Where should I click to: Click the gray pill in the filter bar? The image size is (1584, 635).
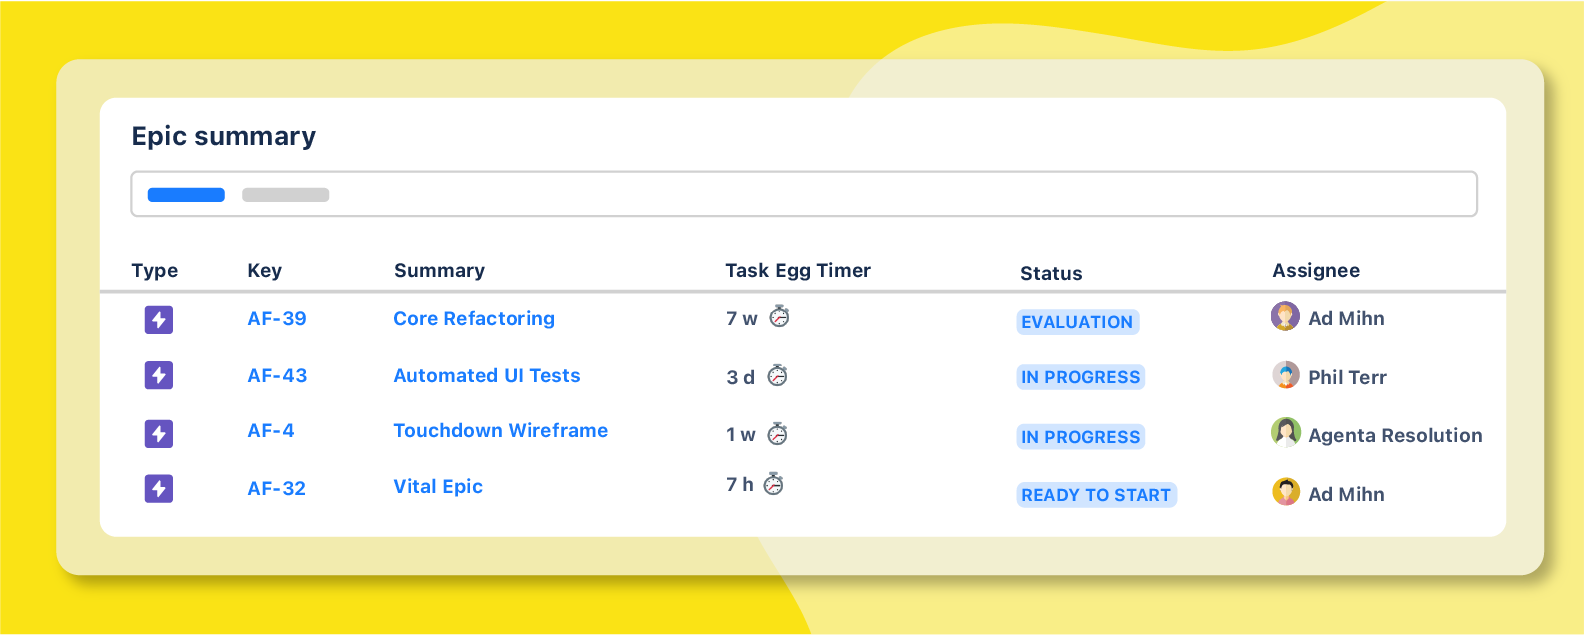(286, 195)
